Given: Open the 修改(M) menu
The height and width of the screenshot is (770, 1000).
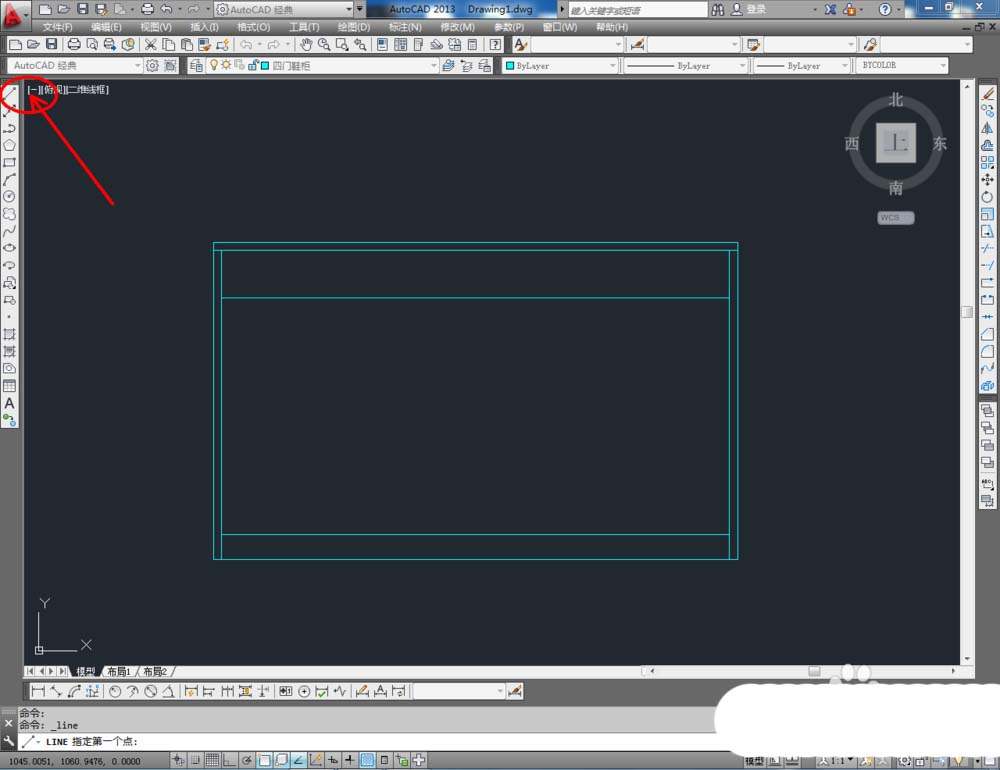Looking at the screenshot, I should 457,27.
